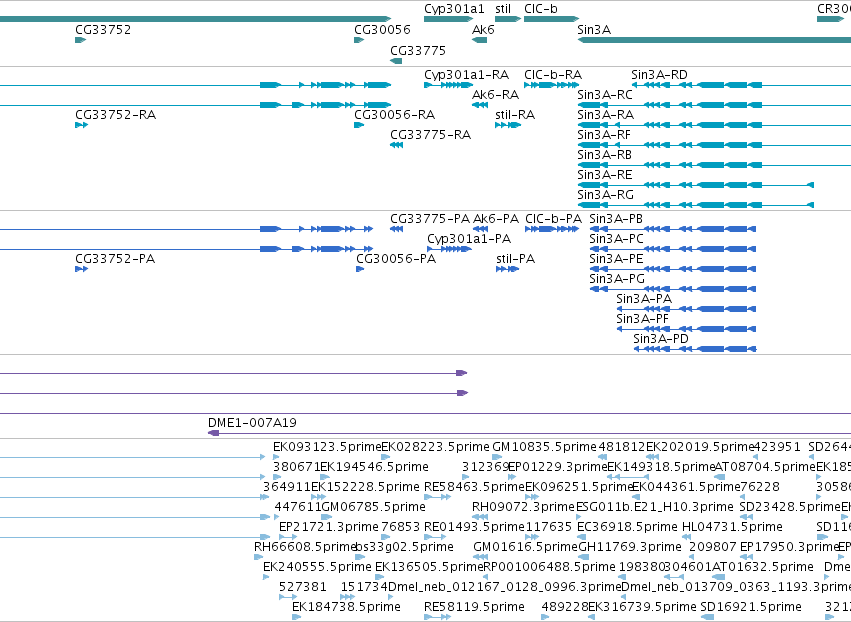Open the Ak6-RA transcript
Image resolution: width=851 pixels, height=622 pixels.
pos(496,94)
